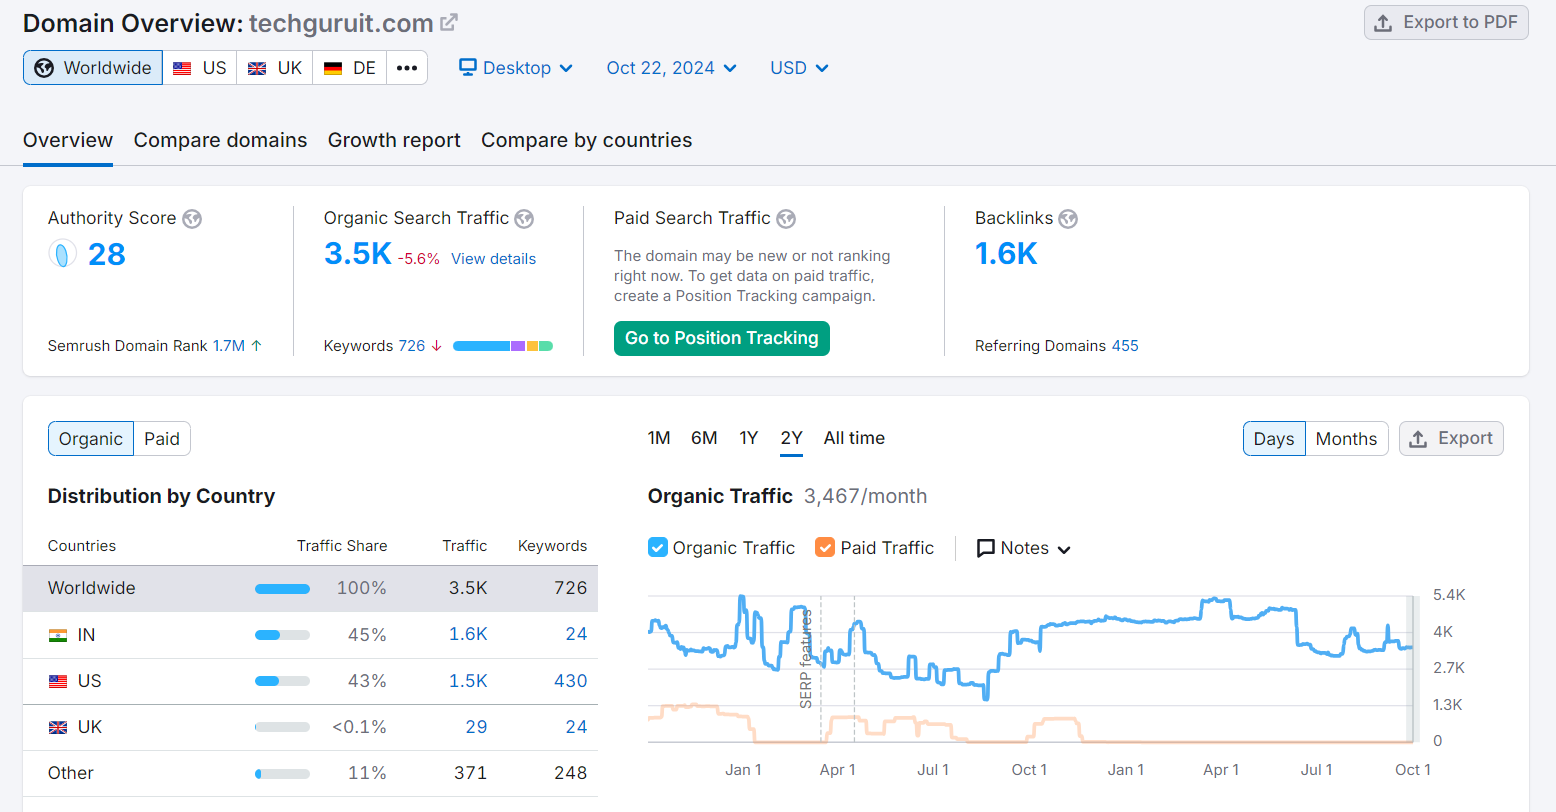
Task: Select the US flag database
Action: click(x=200, y=68)
